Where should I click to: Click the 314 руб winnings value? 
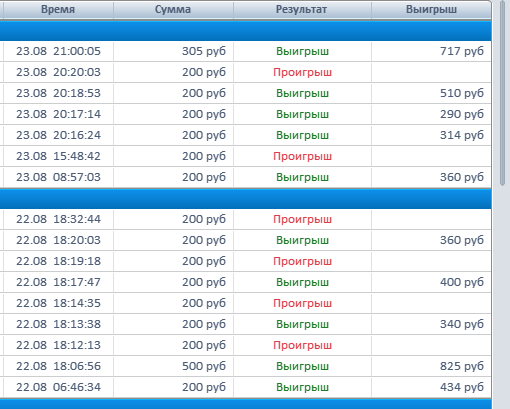tap(462, 135)
